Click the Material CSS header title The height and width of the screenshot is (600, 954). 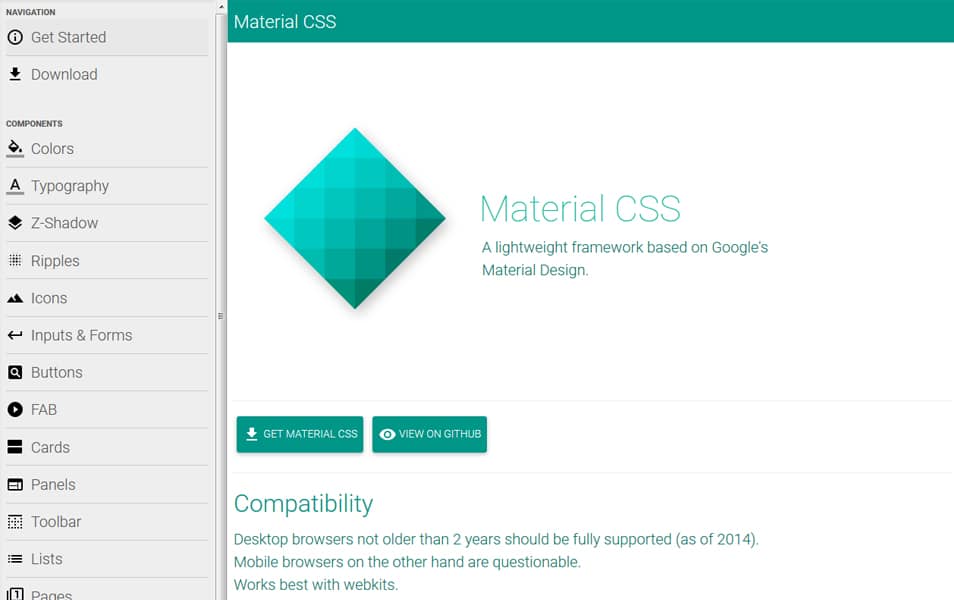pos(285,22)
